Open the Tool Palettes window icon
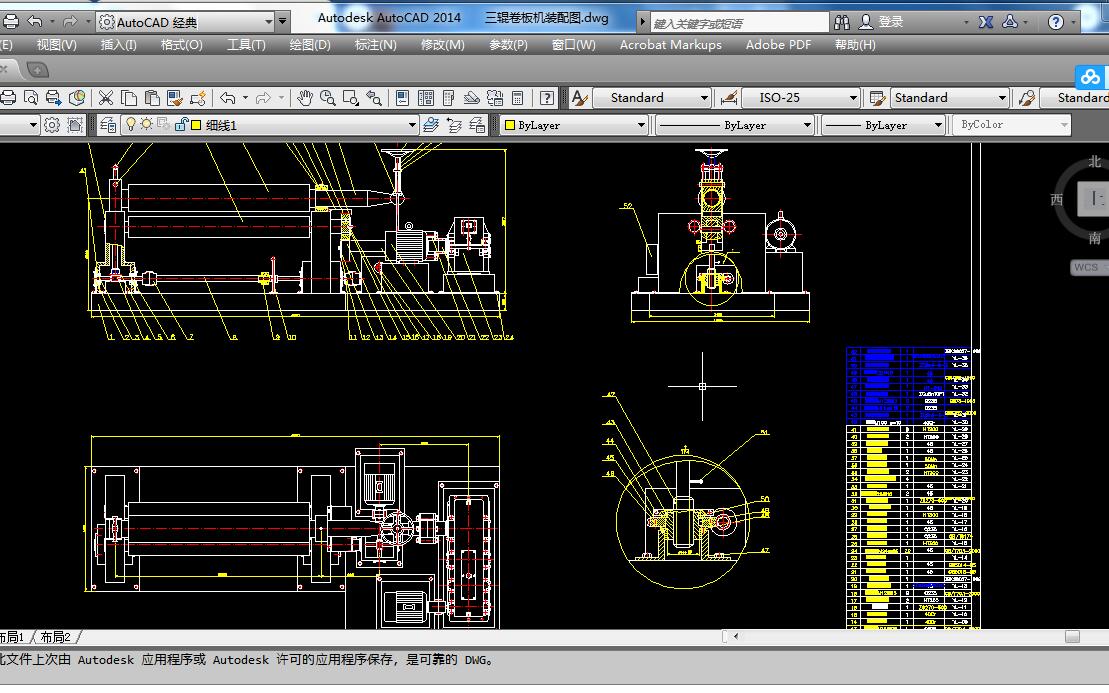Screen dimensions: 1109x693 [x=448, y=98]
